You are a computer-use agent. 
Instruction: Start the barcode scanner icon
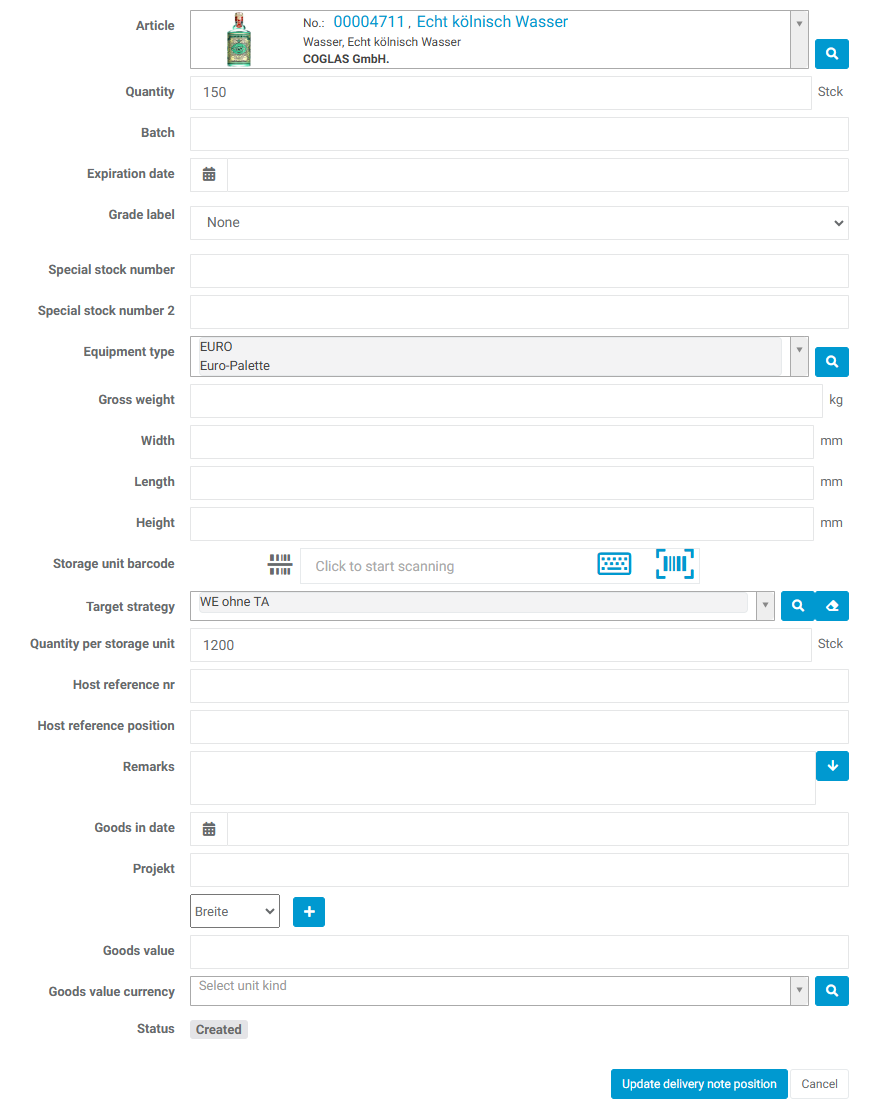point(675,564)
